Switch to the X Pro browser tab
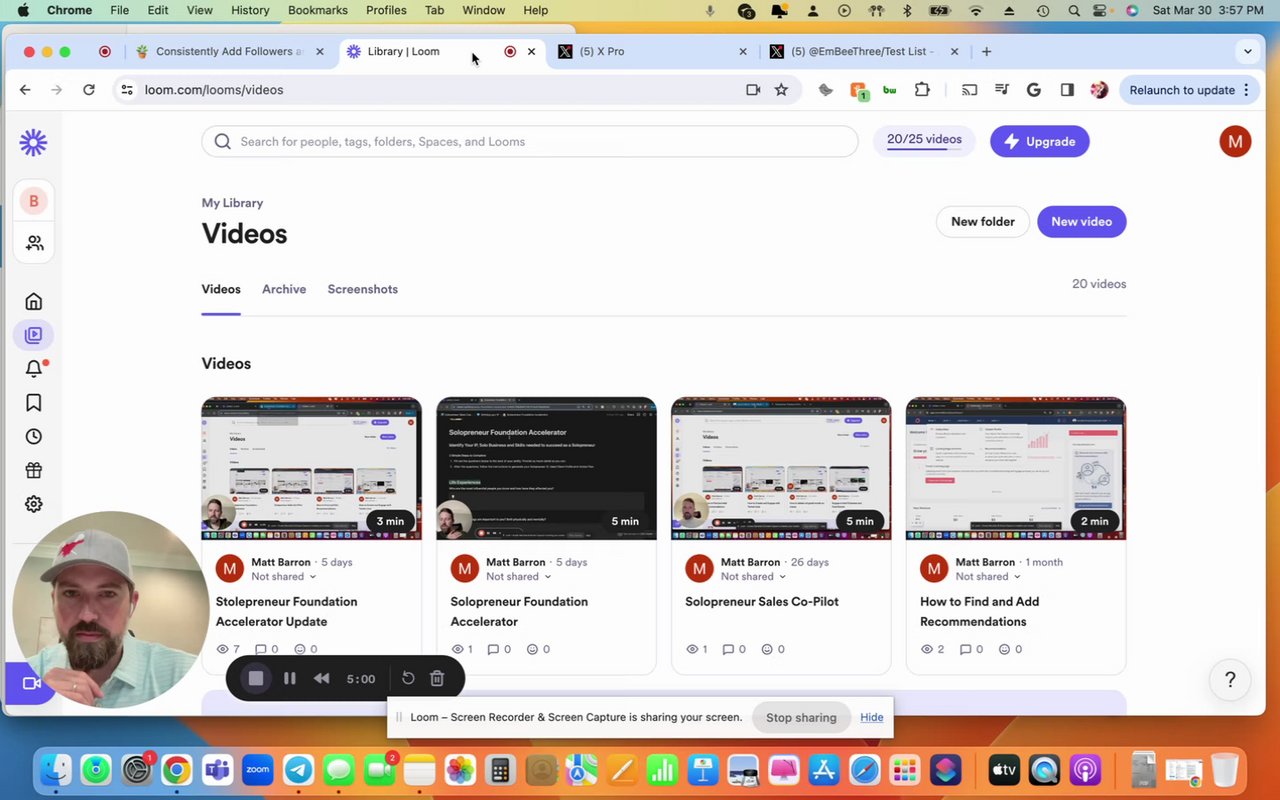The width and height of the screenshot is (1280, 800). [x=650, y=51]
